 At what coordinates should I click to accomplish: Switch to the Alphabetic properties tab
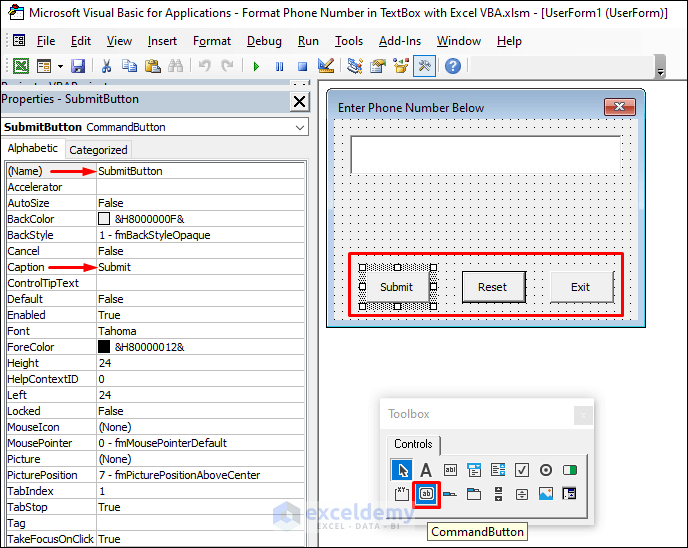[x=33, y=148]
